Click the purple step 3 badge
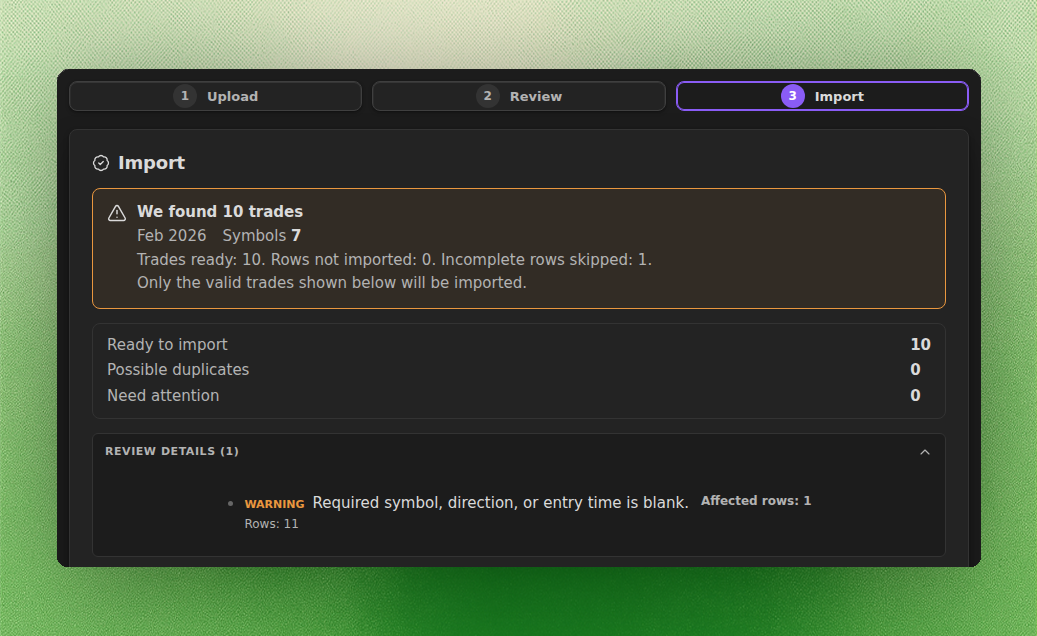Screen dimensions: 1037x636 tap(792, 96)
